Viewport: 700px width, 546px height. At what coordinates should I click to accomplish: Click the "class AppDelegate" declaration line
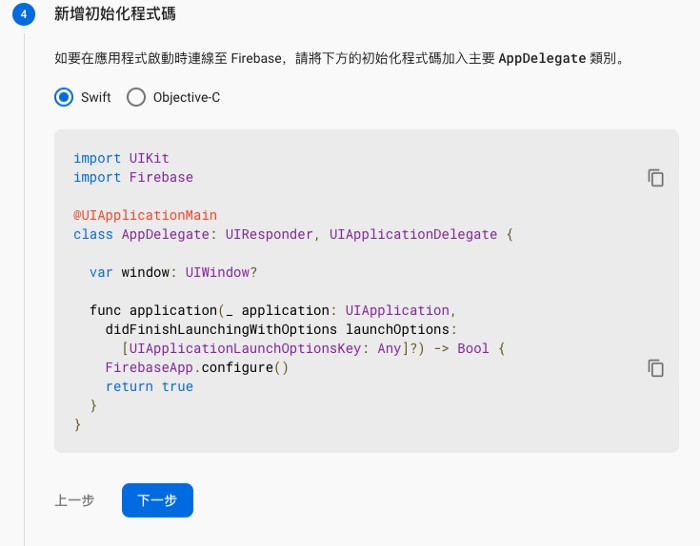click(293, 234)
